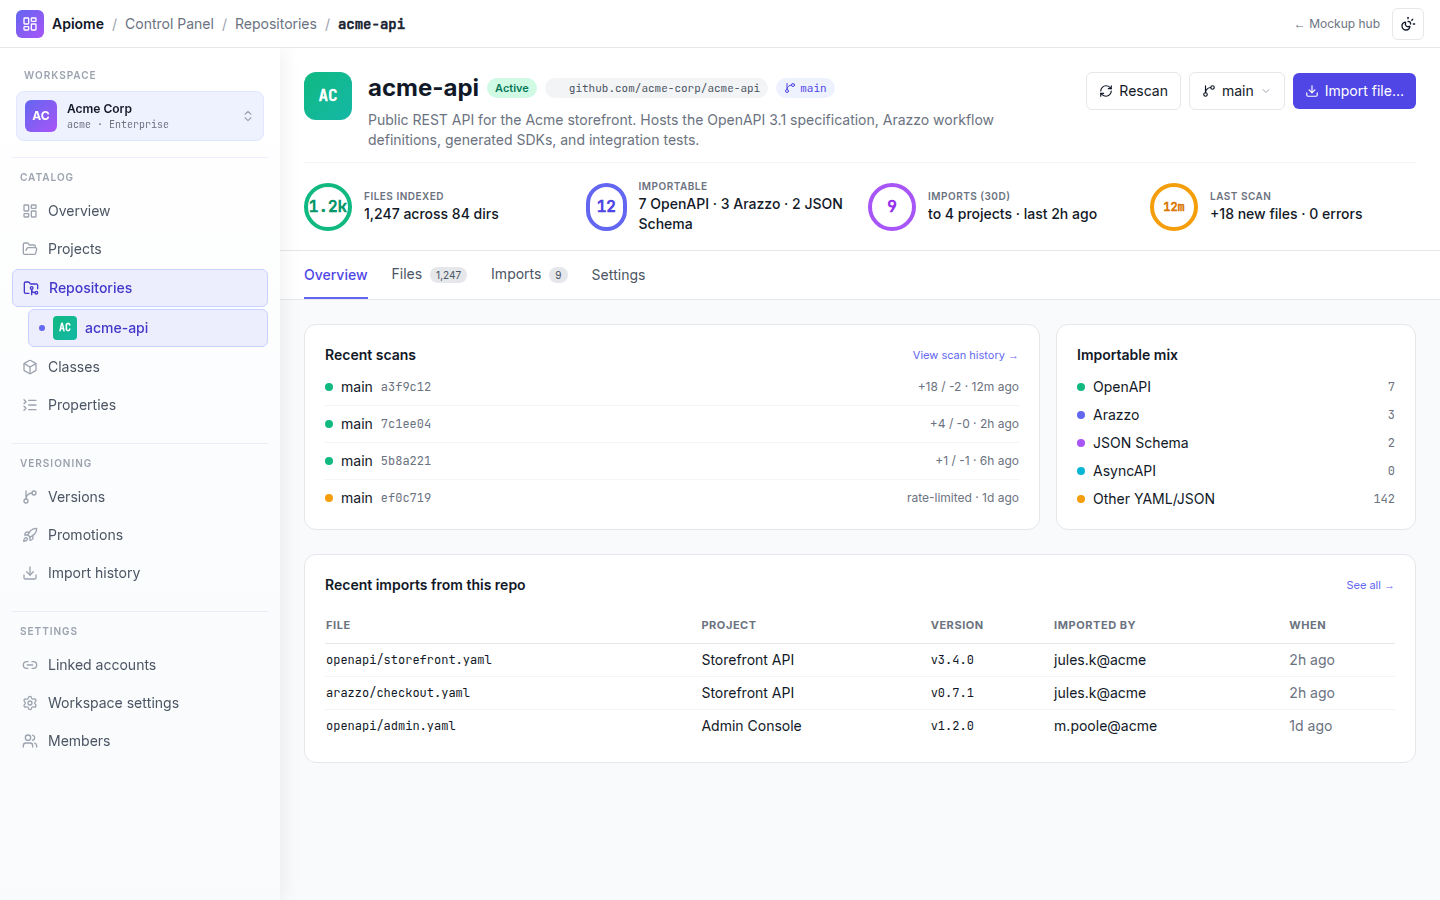Click JSON Schema in Importable mix
This screenshot has height=900, width=1440.
click(x=1236, y=443)
